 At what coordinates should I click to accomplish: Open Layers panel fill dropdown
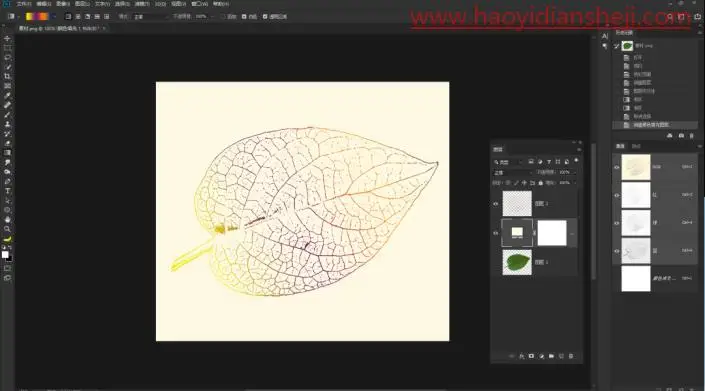click(x=575, y=183)
